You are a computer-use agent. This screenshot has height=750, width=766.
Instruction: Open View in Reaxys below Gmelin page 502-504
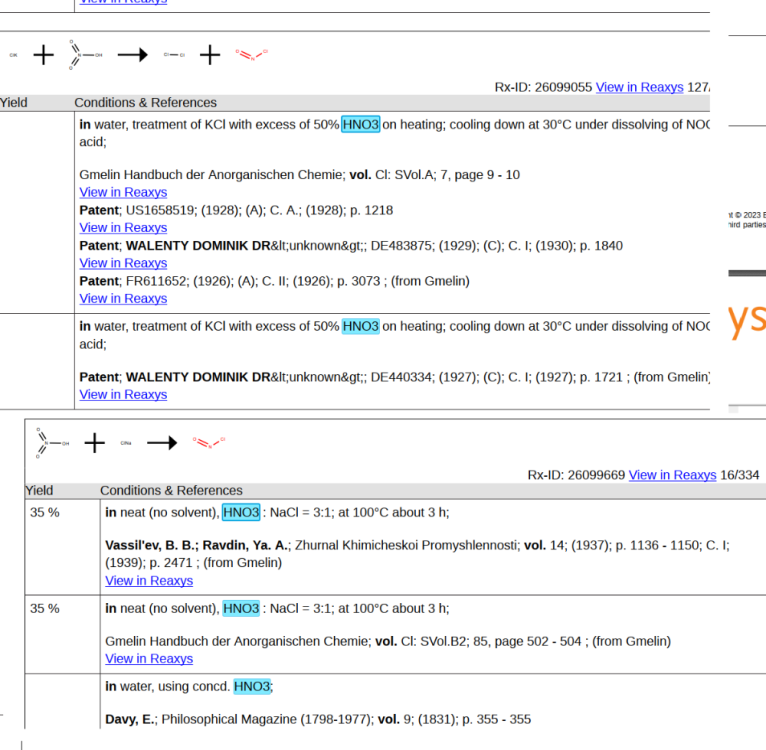pyautogui.click(x=149, y=659)
